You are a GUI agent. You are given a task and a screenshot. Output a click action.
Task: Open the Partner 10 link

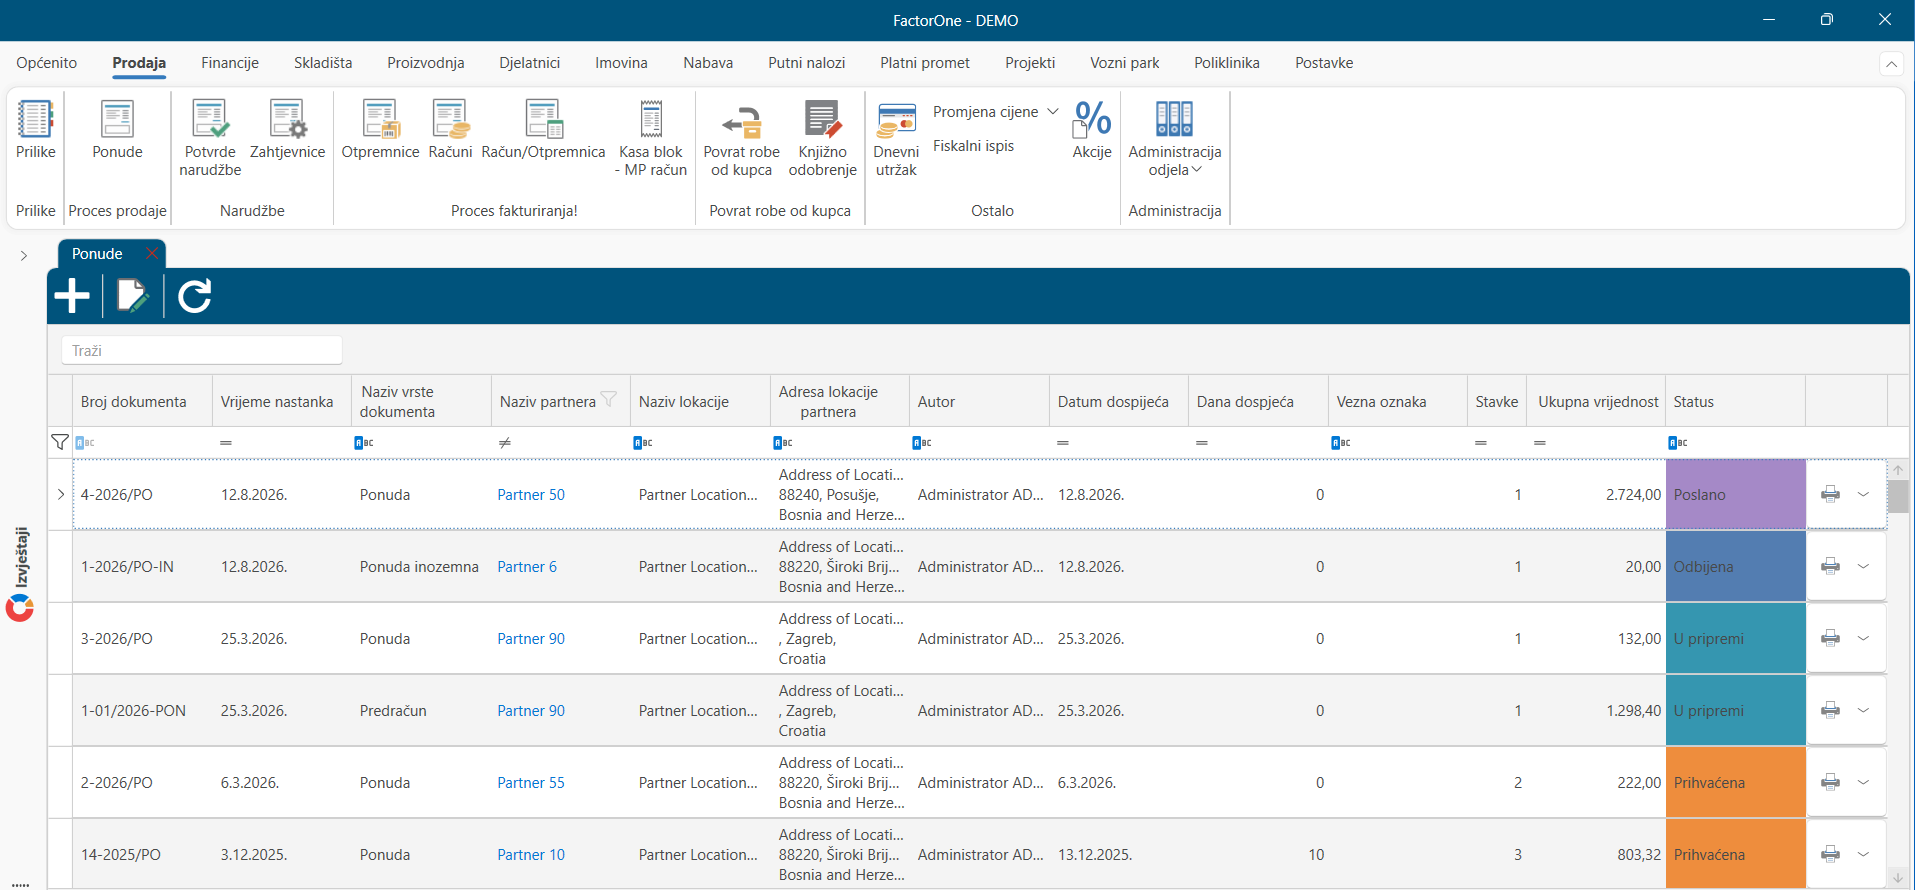[x=531, y=855]
